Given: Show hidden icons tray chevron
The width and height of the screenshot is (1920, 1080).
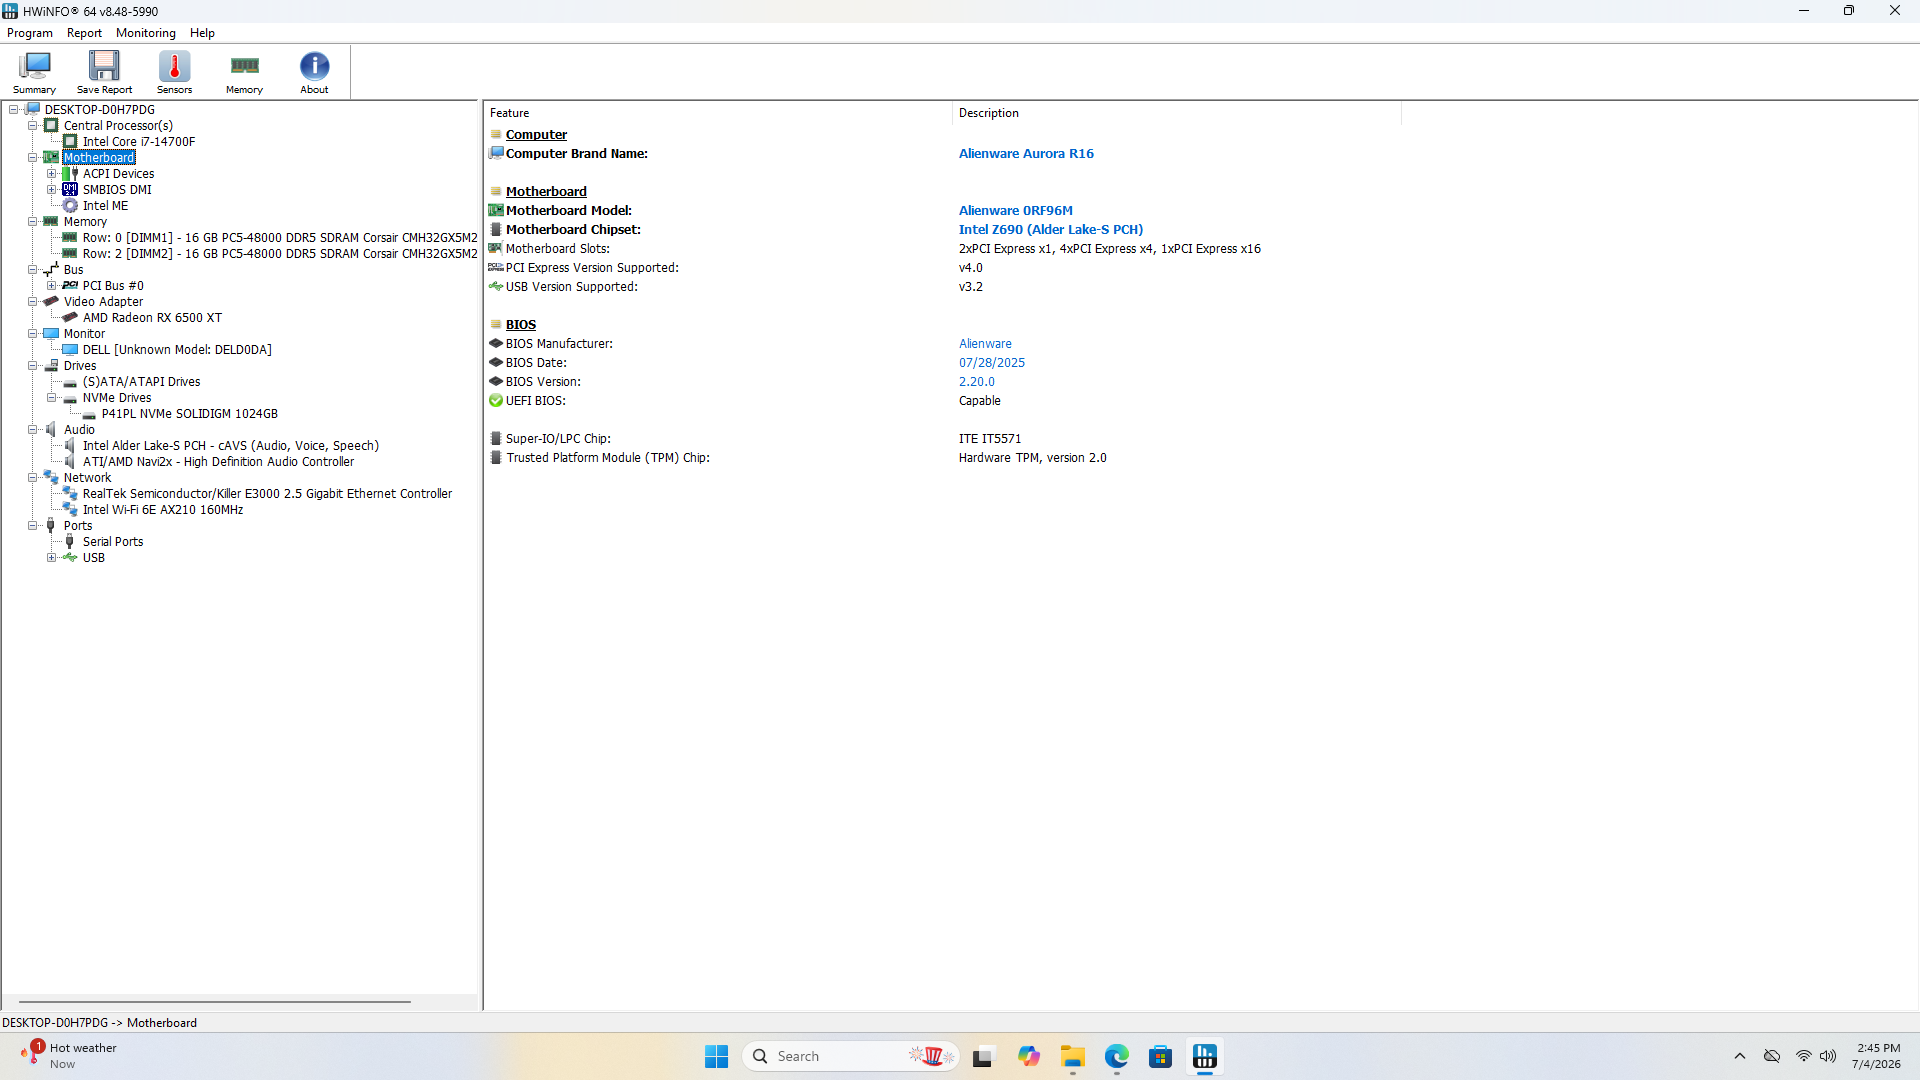Looking at the screenshot, I should click(x=1740, y=1056).
